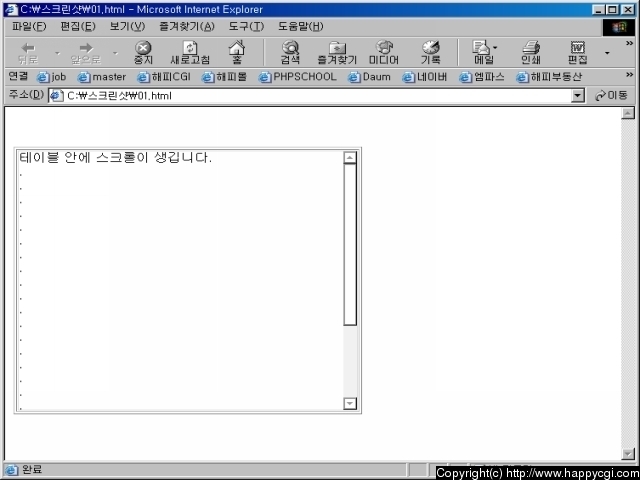The width and height of the screenshot is (640, 480).
Task: Maximize the Internet Explorer window
Action: [612, 9]
